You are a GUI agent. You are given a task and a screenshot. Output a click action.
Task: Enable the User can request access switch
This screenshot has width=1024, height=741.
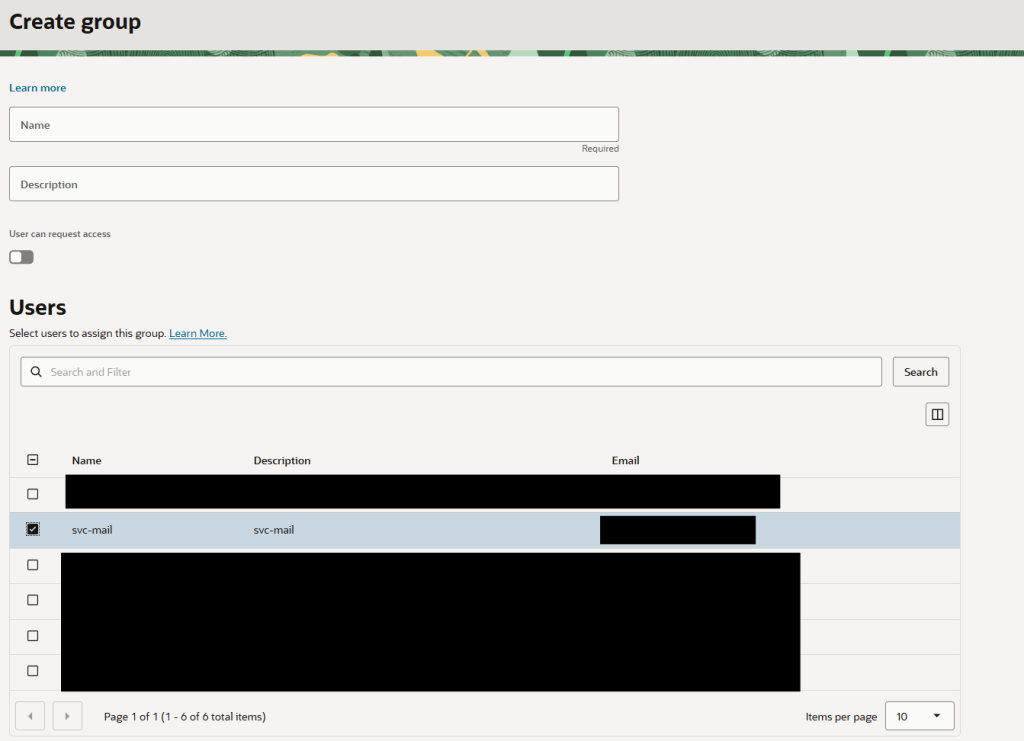tap(22, 257)
